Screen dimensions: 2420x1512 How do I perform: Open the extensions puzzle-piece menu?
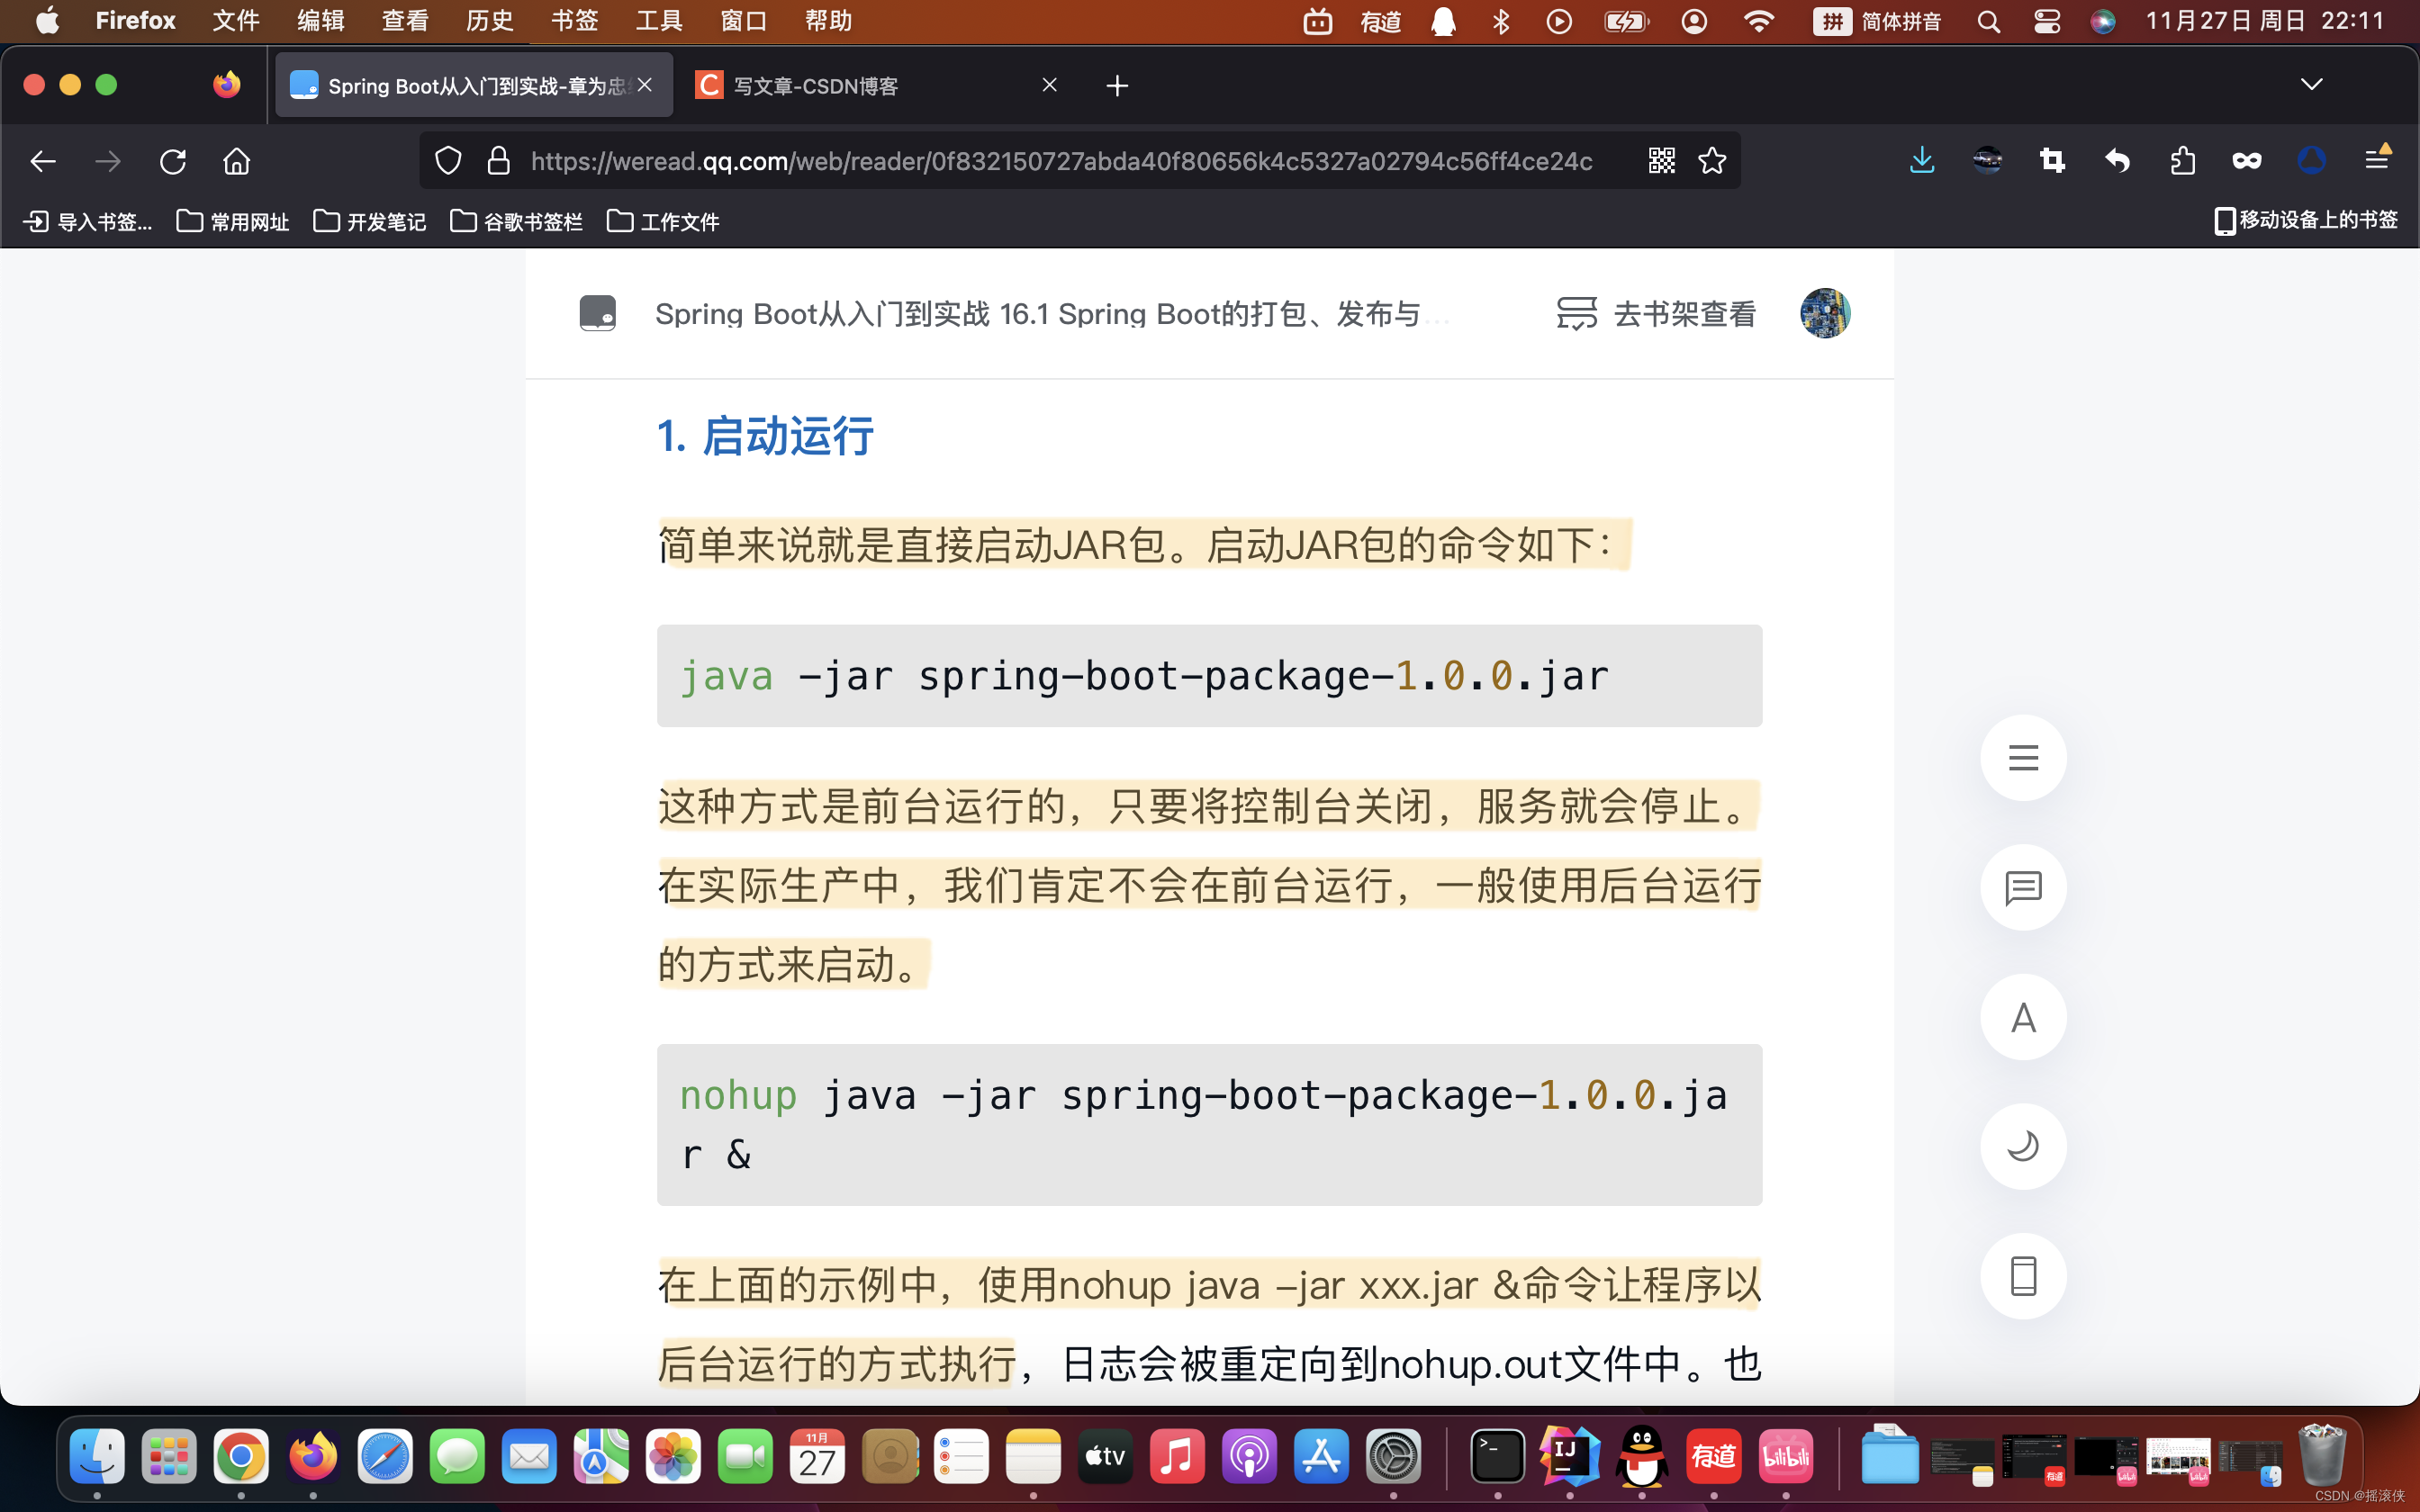pos(2182,161)
